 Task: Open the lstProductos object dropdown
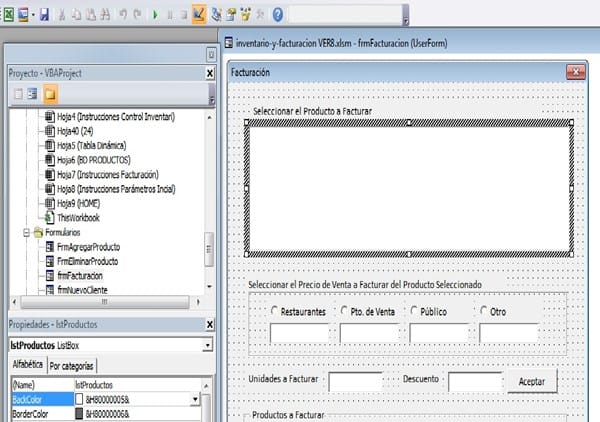[x=206, y=345]
